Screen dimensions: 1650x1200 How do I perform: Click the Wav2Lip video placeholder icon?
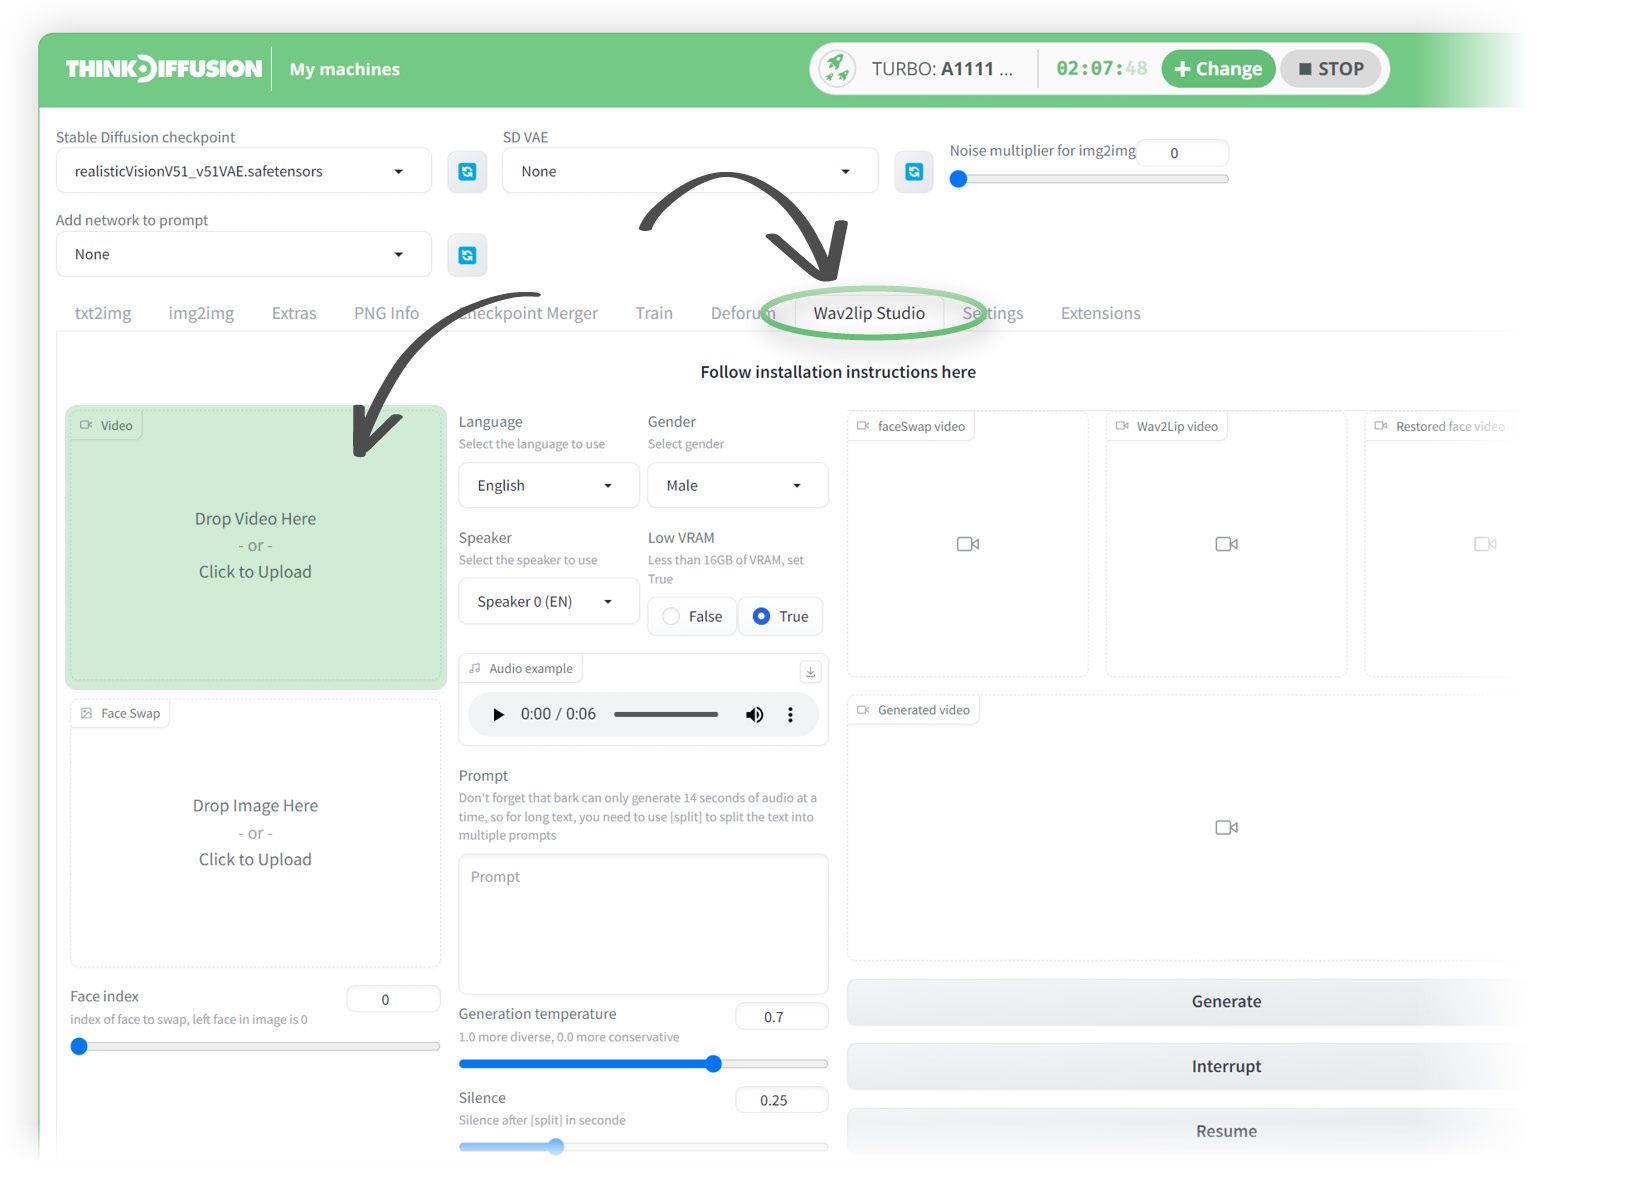pos(1227,544)
